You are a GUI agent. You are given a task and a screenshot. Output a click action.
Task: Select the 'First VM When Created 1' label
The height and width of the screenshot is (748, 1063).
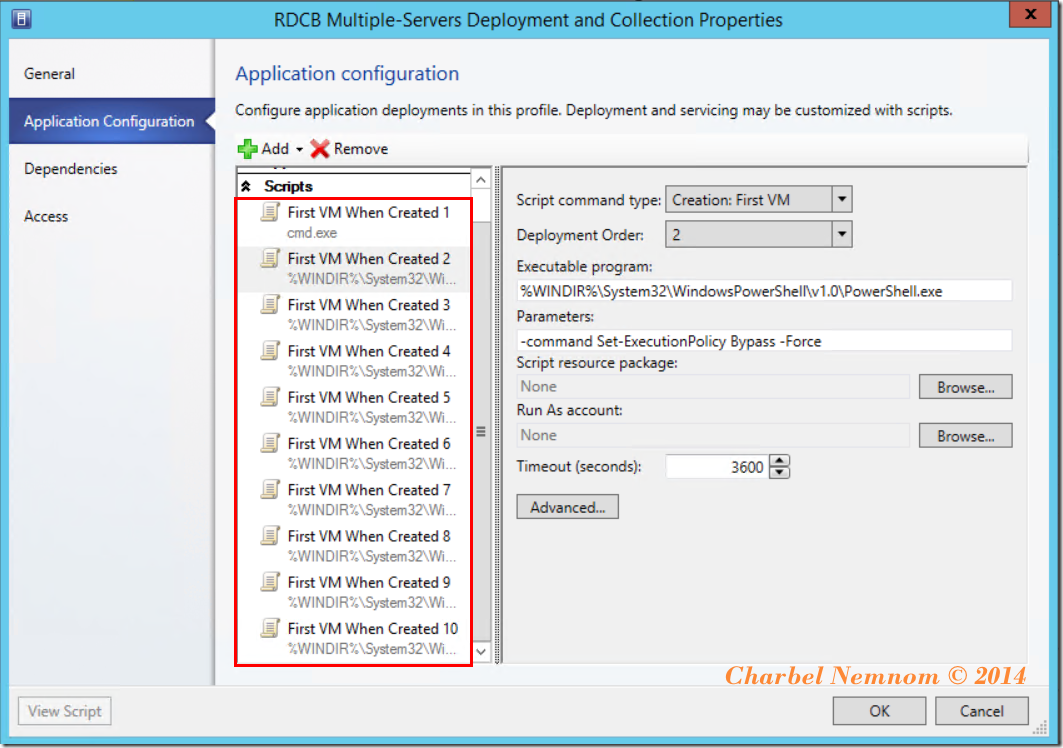[x=368, y=212]
